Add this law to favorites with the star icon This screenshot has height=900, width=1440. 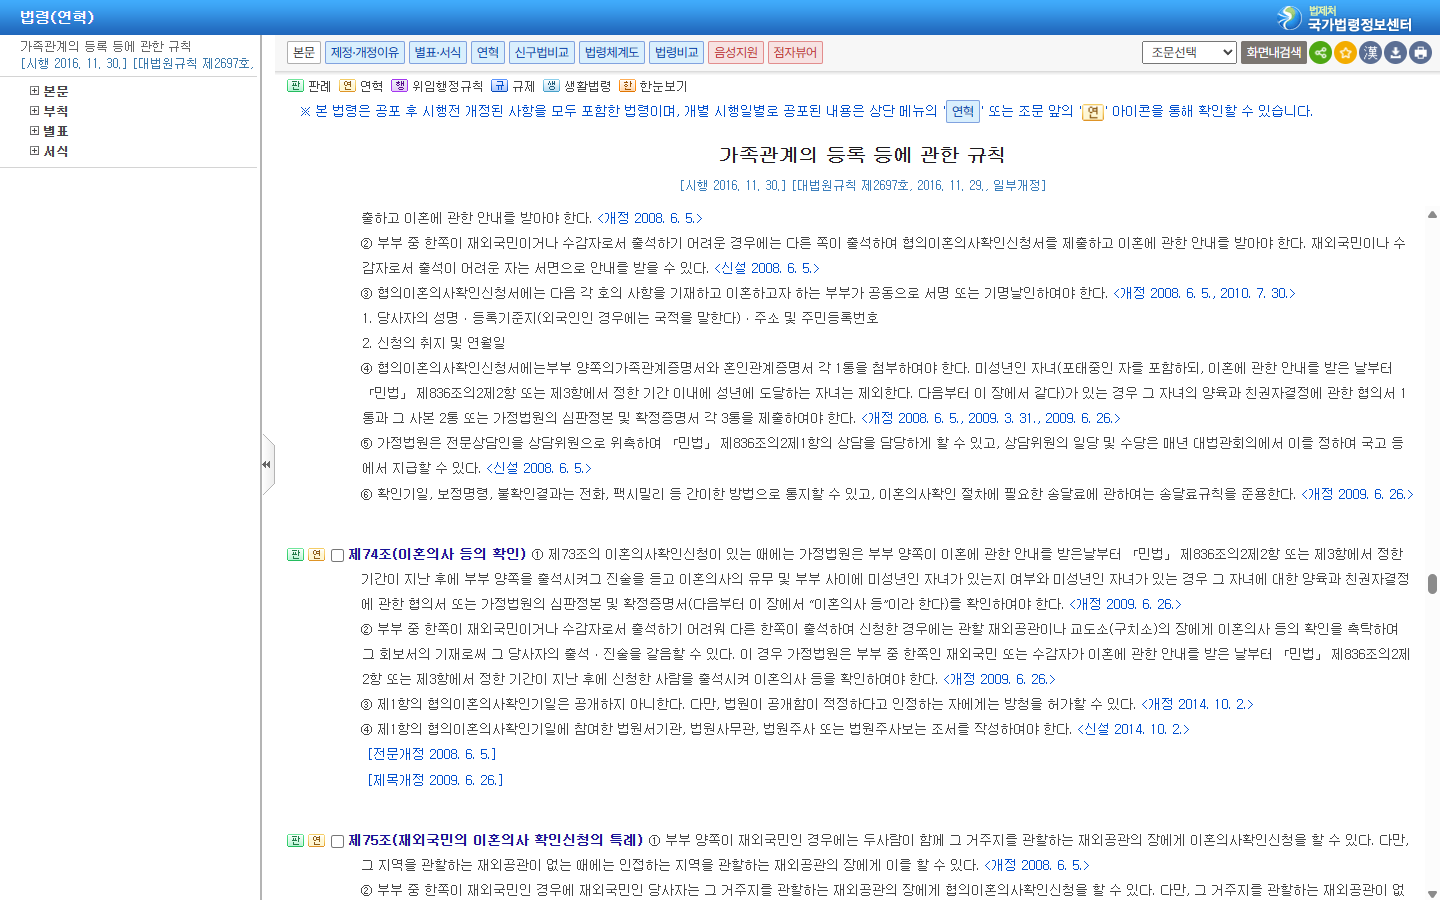[x=1345, y=52]
